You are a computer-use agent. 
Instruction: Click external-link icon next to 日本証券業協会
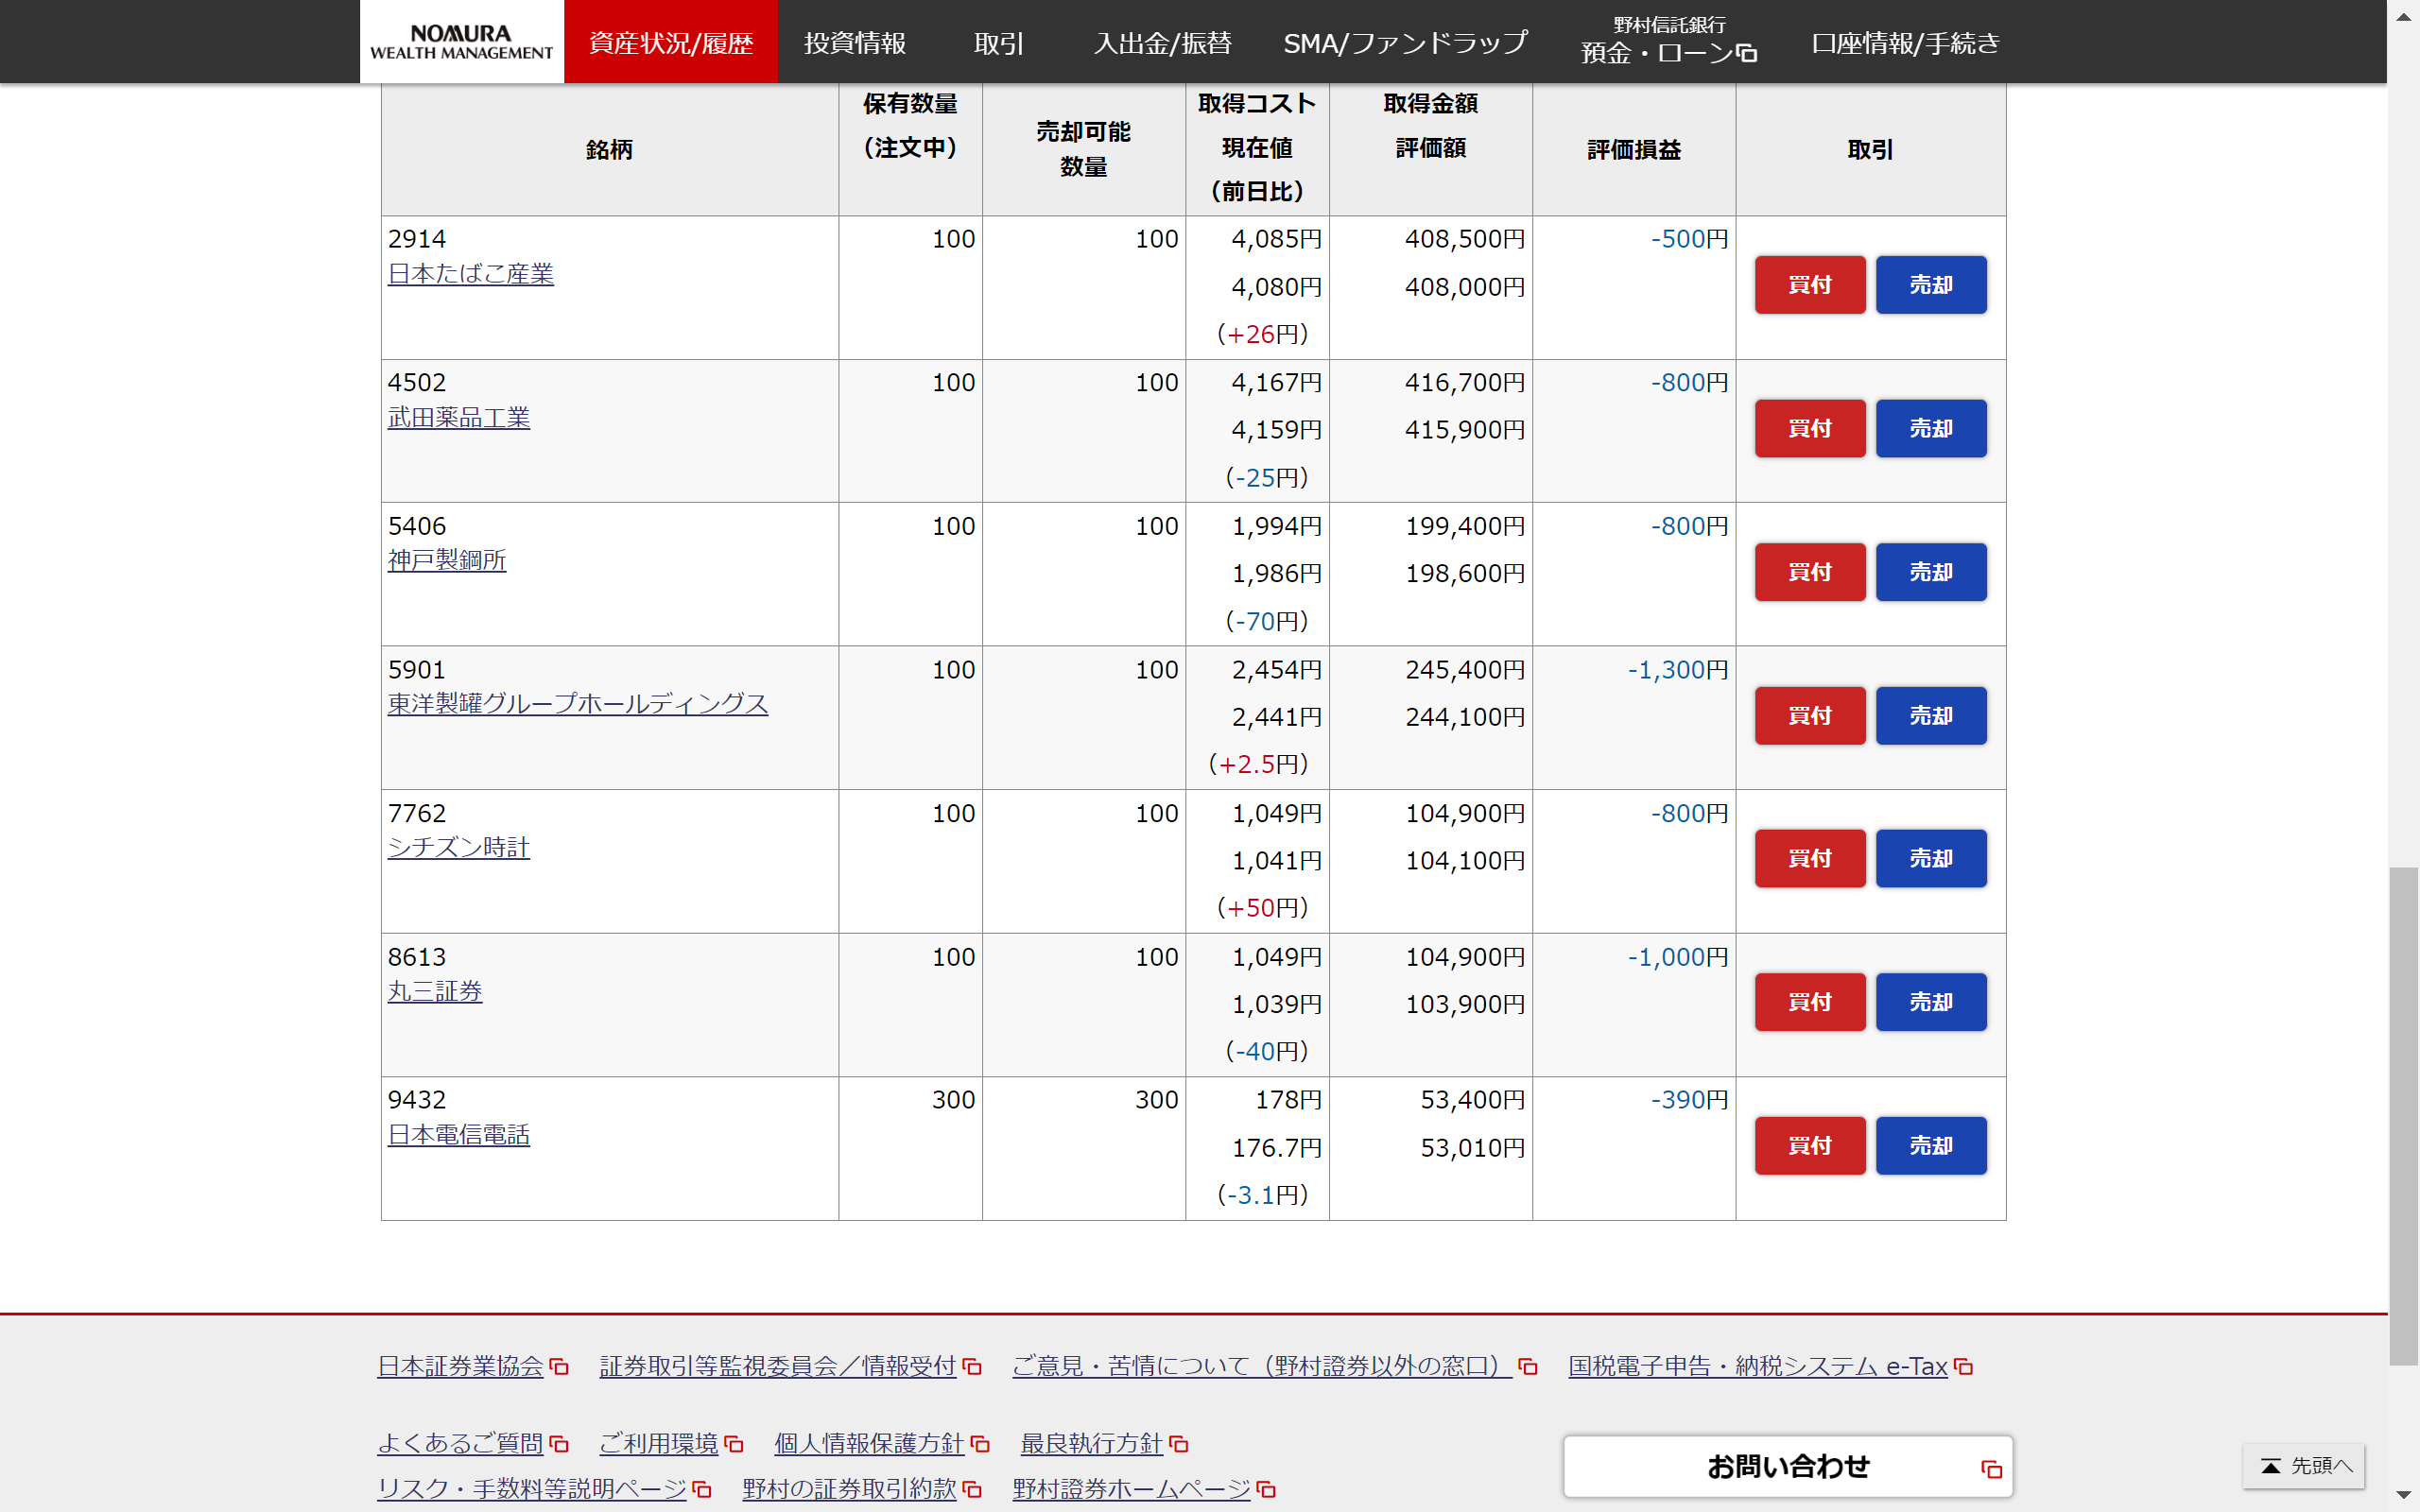(x=559, y=1367)
